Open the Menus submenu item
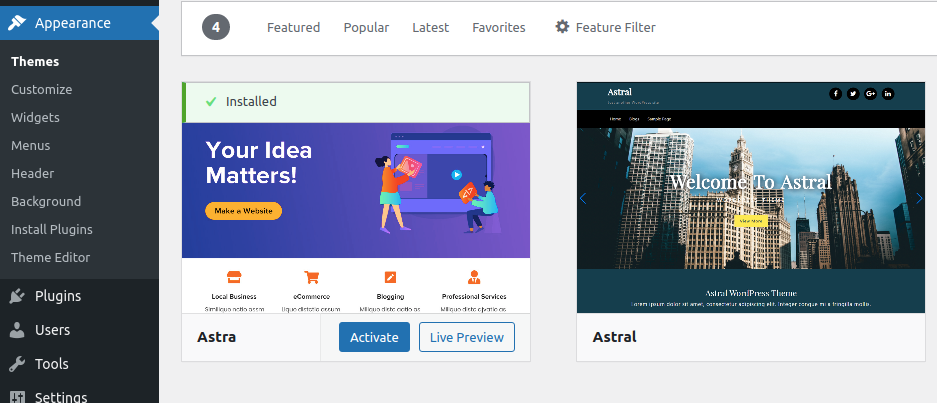Image resolution: width=937 pixels, height=403 pixels. tap(30, 145)
